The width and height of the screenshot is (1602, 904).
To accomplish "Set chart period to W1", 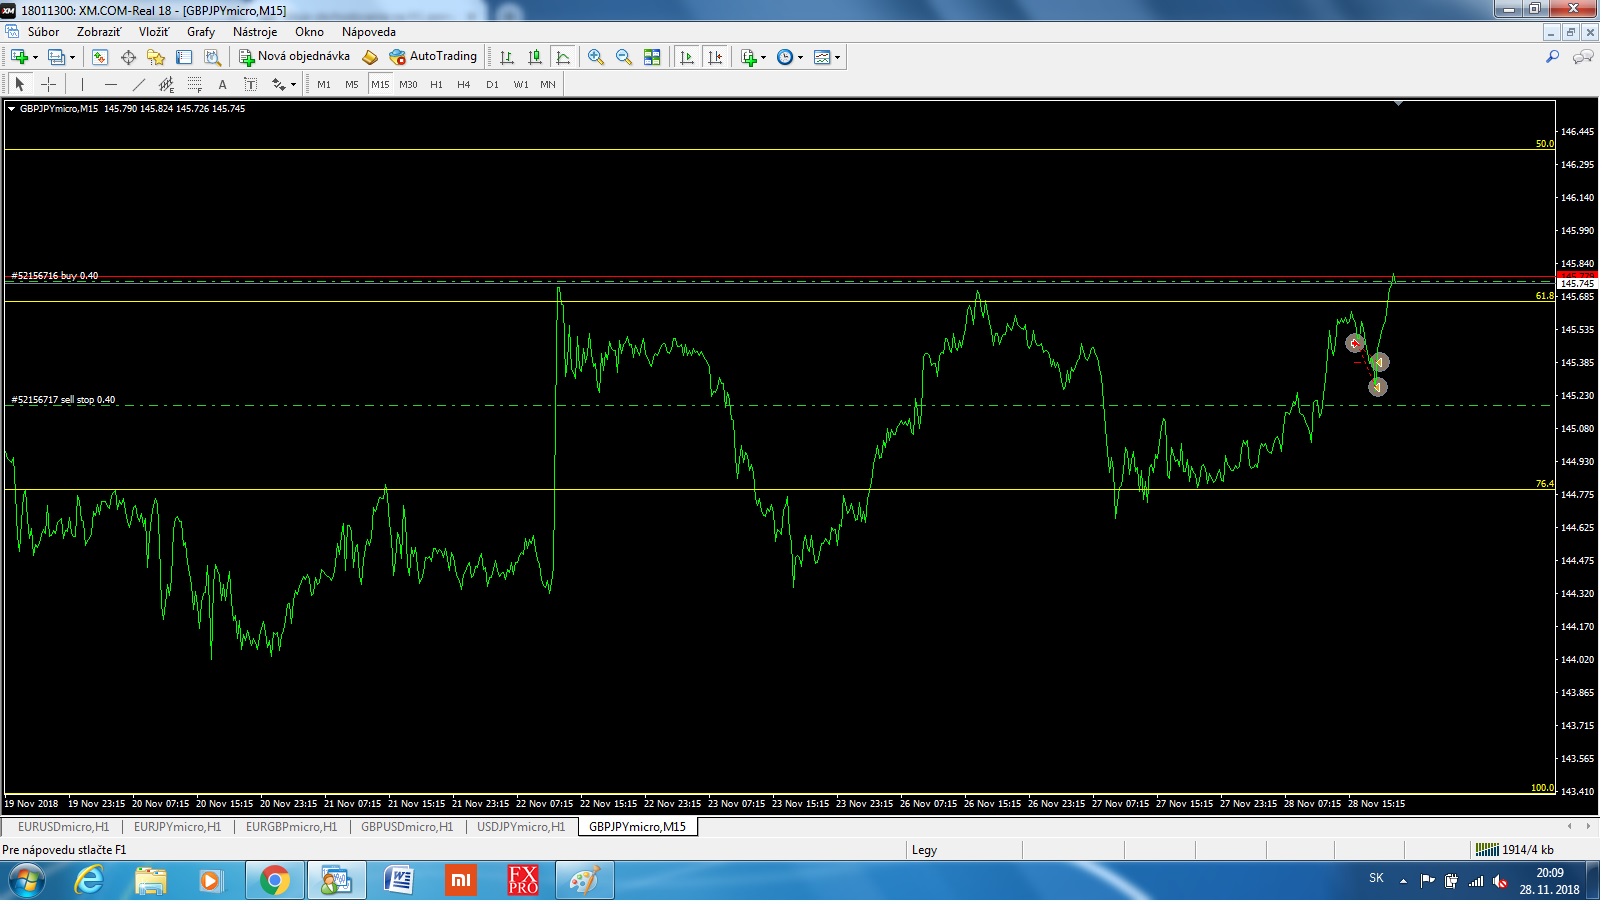I will (x=521, y=85).
